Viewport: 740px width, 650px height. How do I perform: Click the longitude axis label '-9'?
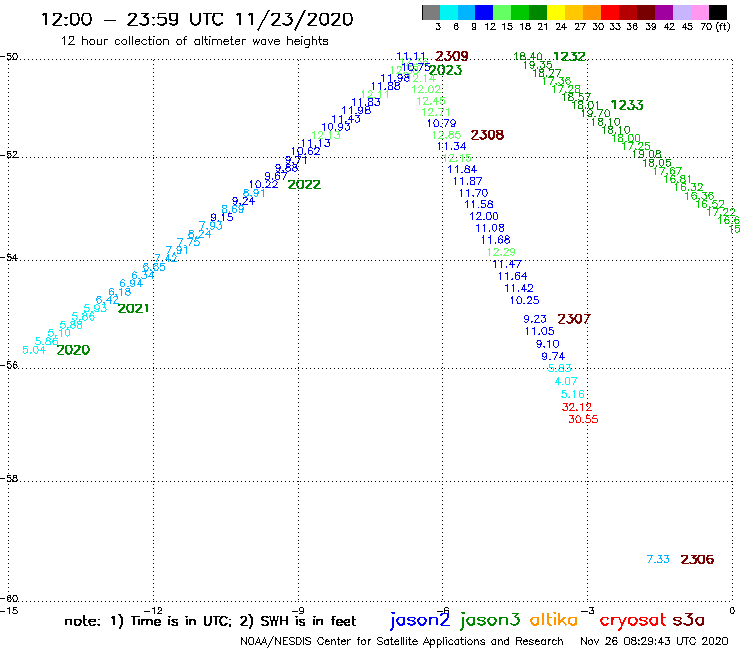298,610
